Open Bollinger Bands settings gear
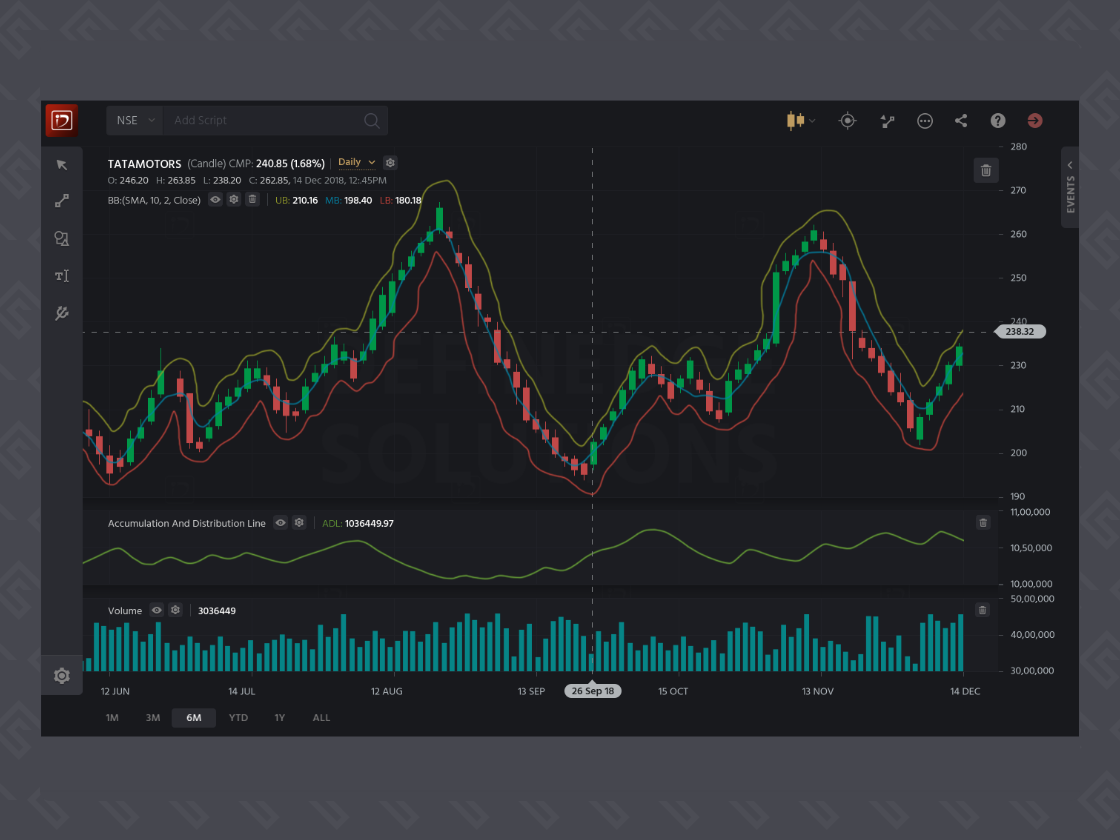Screen dimensions: 1120x840 (x=234, y=199)
